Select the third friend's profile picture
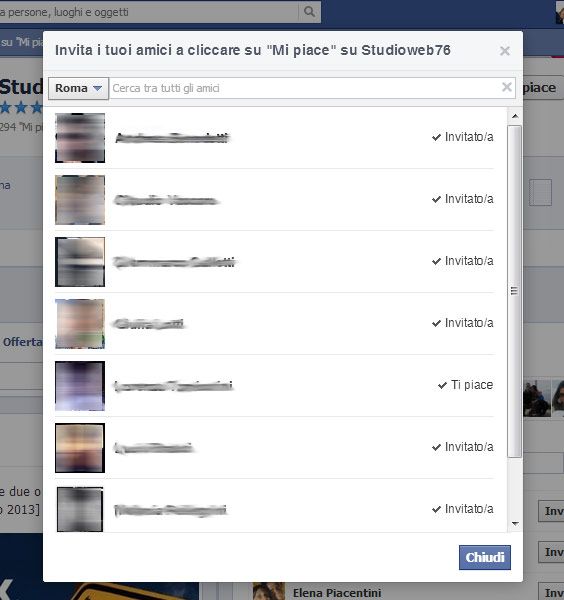The width and height of the screenshot is (564, 600). click(80, 262)
